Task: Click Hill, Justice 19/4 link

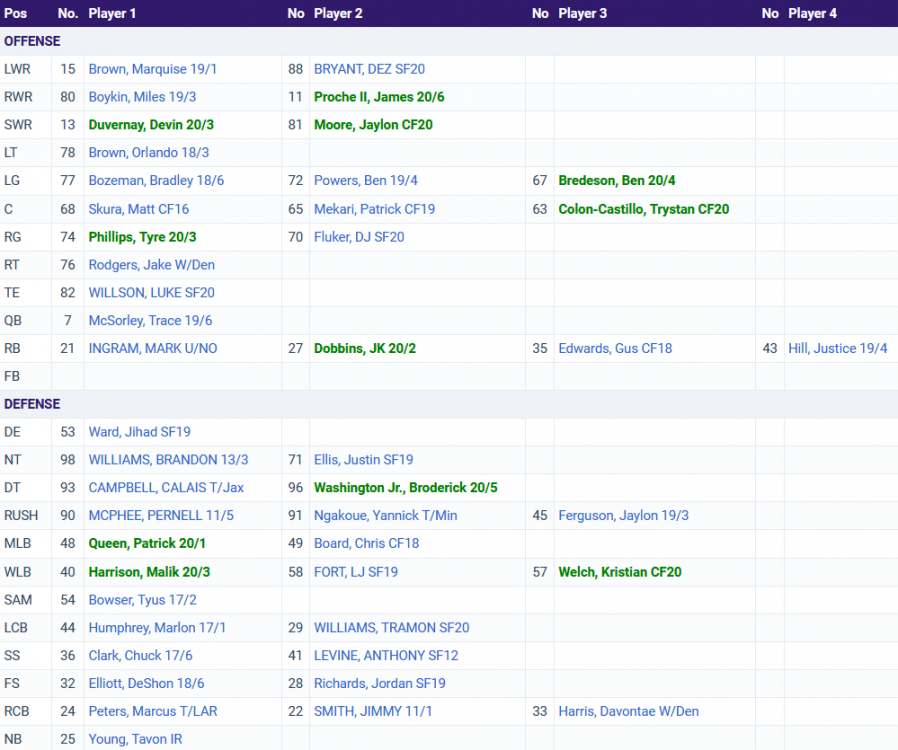Action: coord(838,349)
